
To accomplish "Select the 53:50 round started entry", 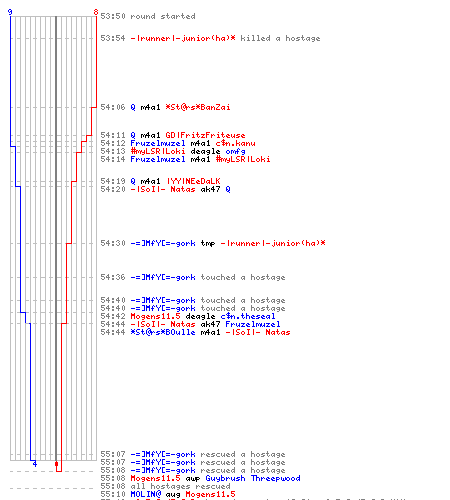I will pos(148,16).
